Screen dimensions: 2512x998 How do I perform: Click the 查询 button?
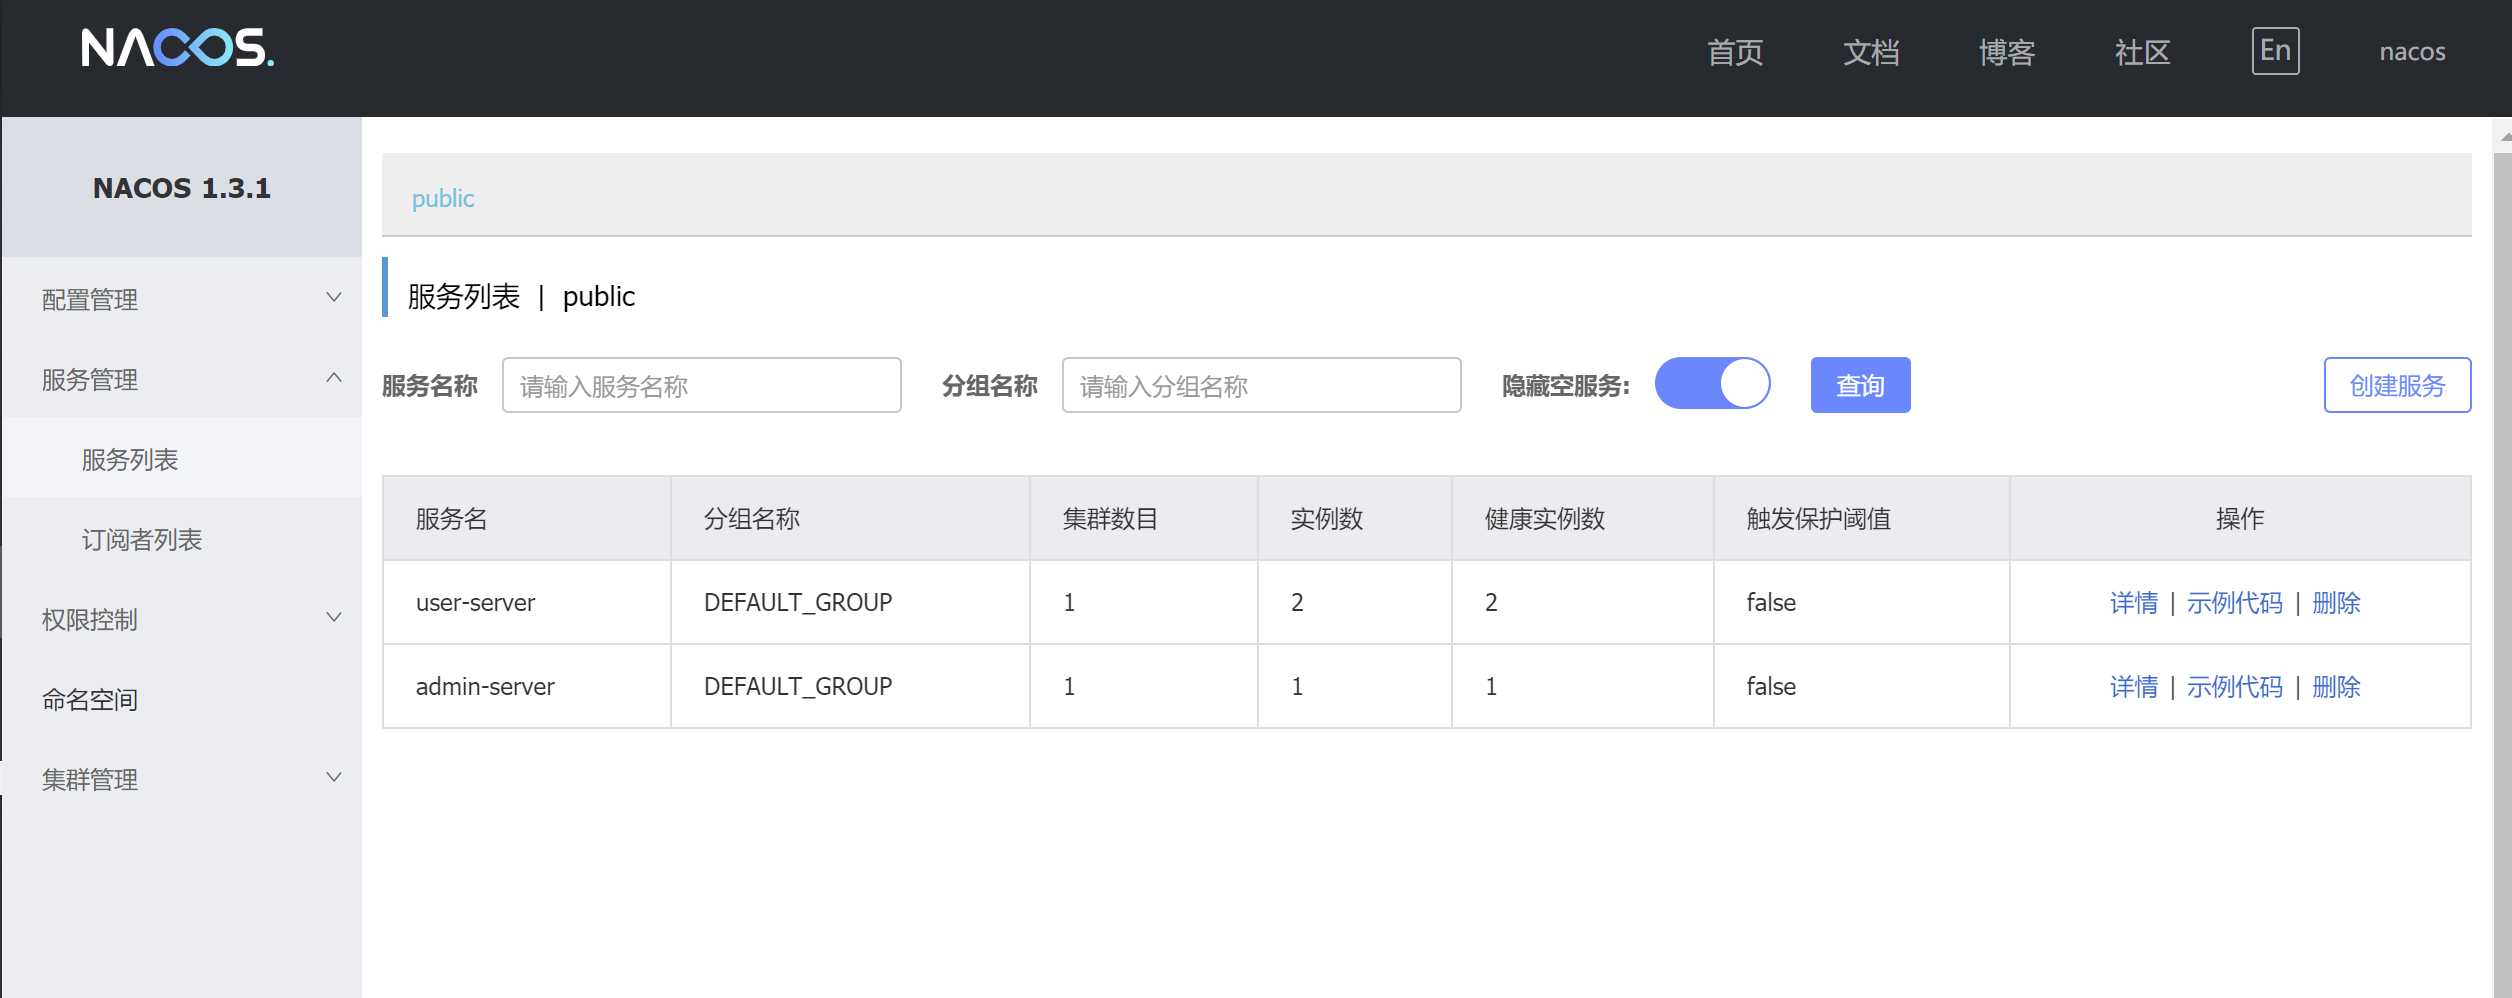tap(1860, 385)
